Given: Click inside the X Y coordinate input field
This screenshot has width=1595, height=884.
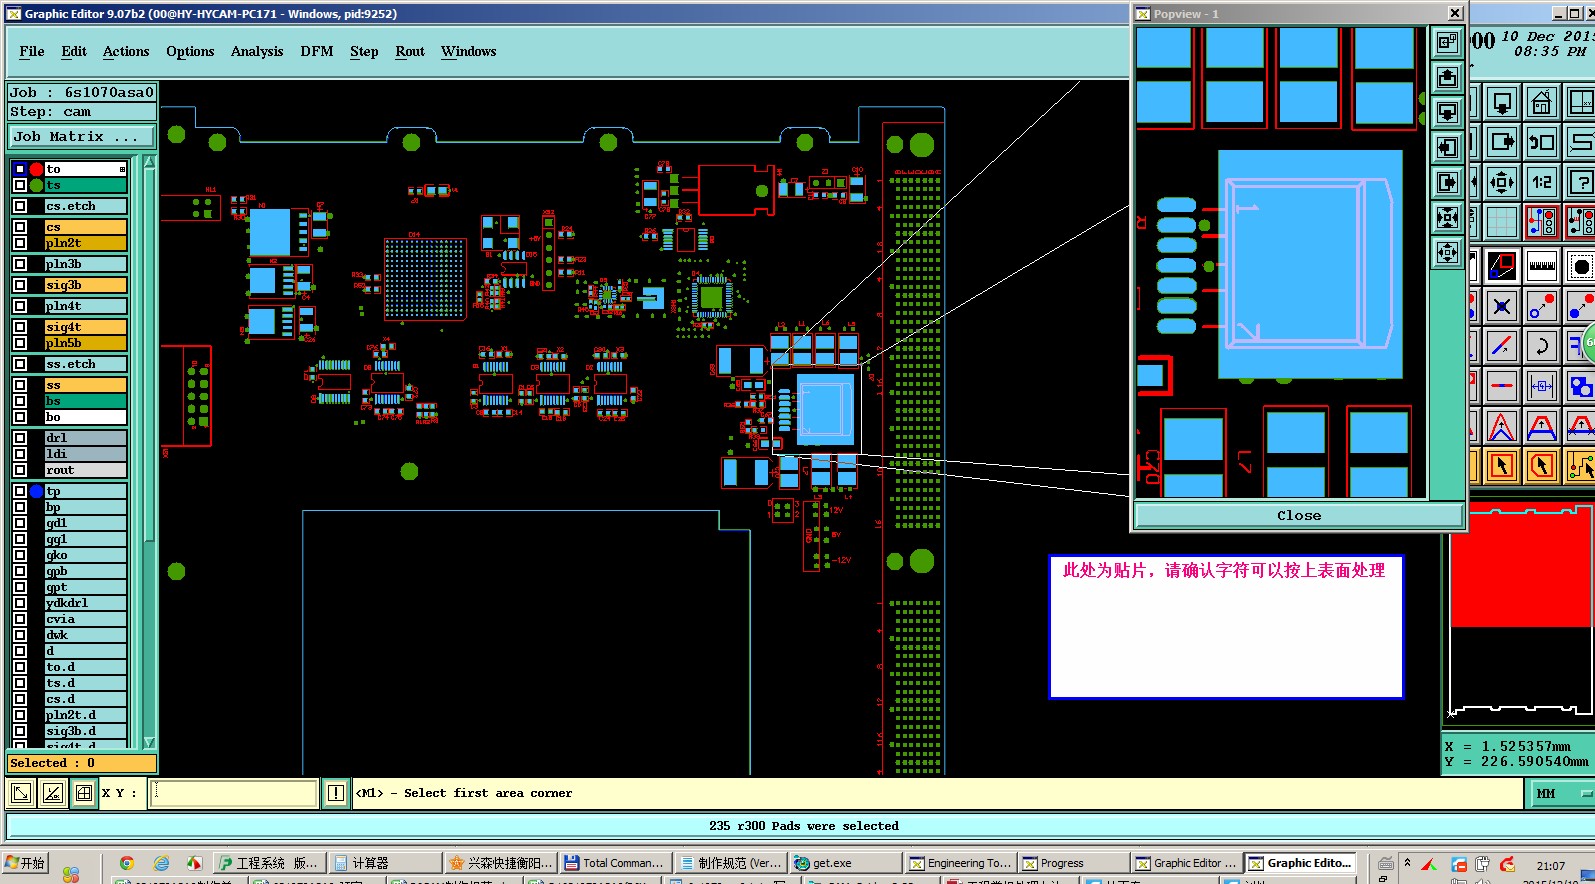Looking at the screenshot, I should (234, 793).
